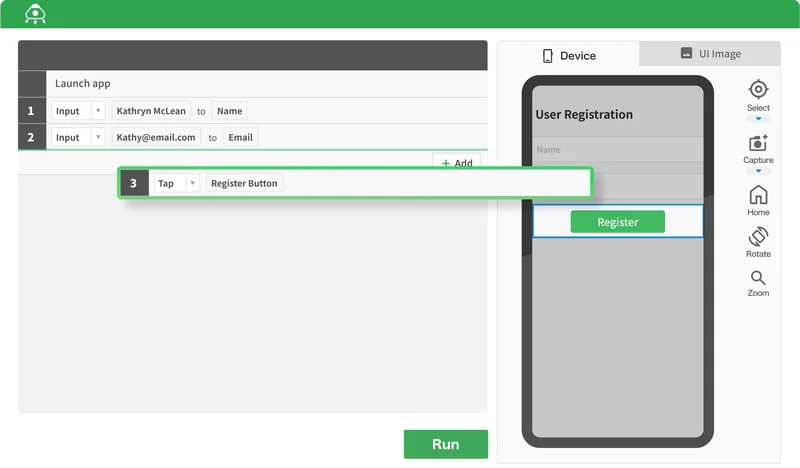800x468 pixels.
Task: Switch to the Device tab
Action: tap(568, 56)
